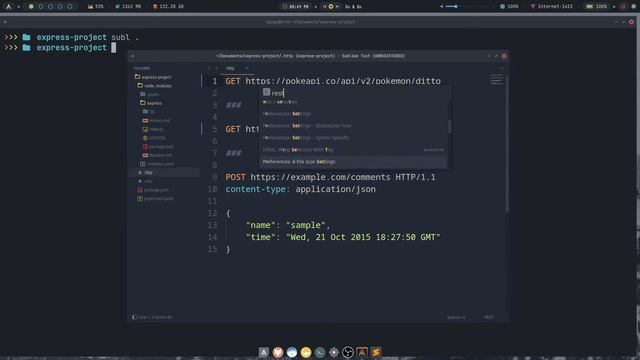Image resolution: width=640 pixels, height=360 pixels.
Task: Switch to the second workspace dot
Action: 41,7
